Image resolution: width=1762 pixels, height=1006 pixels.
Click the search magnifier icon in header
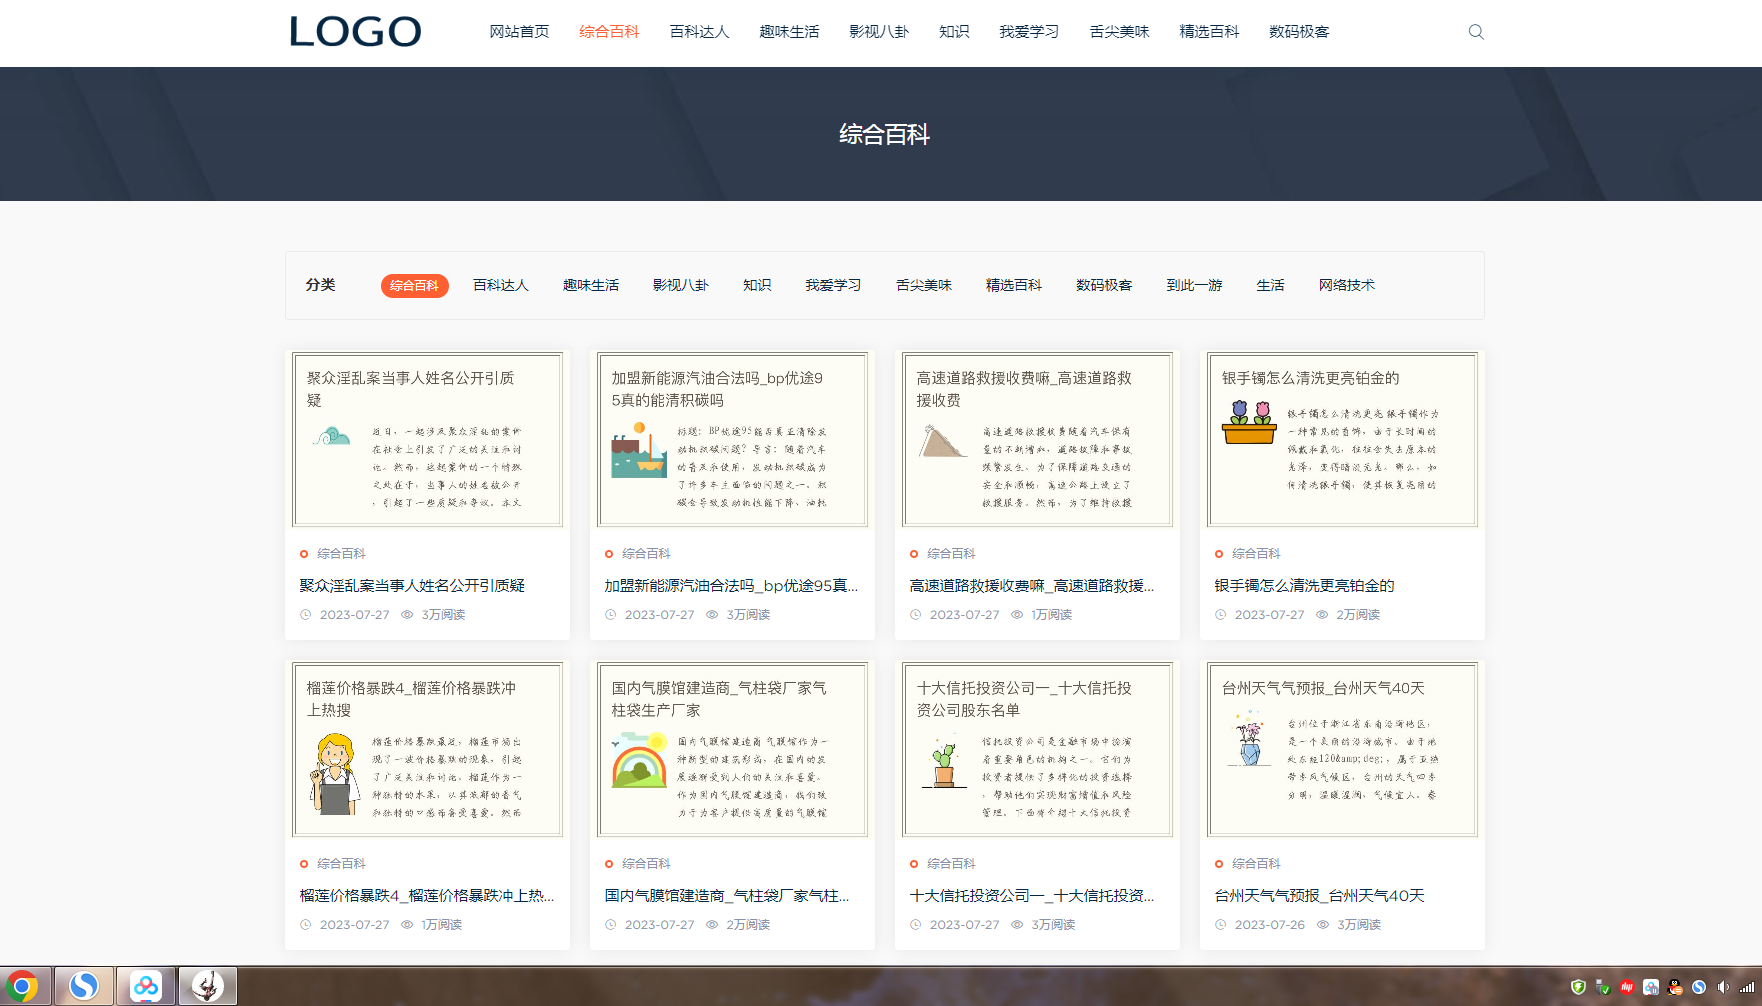click(1475, 32)
